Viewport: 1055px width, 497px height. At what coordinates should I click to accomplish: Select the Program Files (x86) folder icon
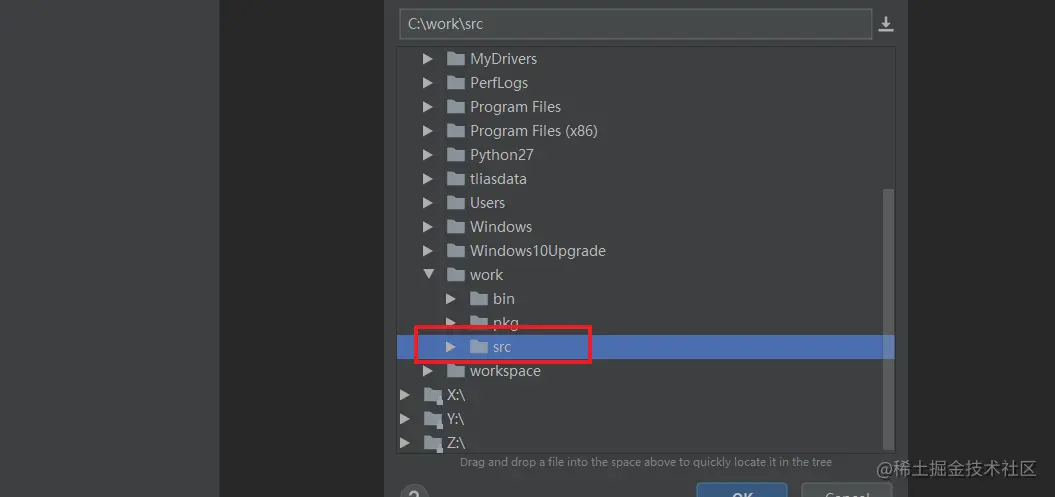point(456,131)
